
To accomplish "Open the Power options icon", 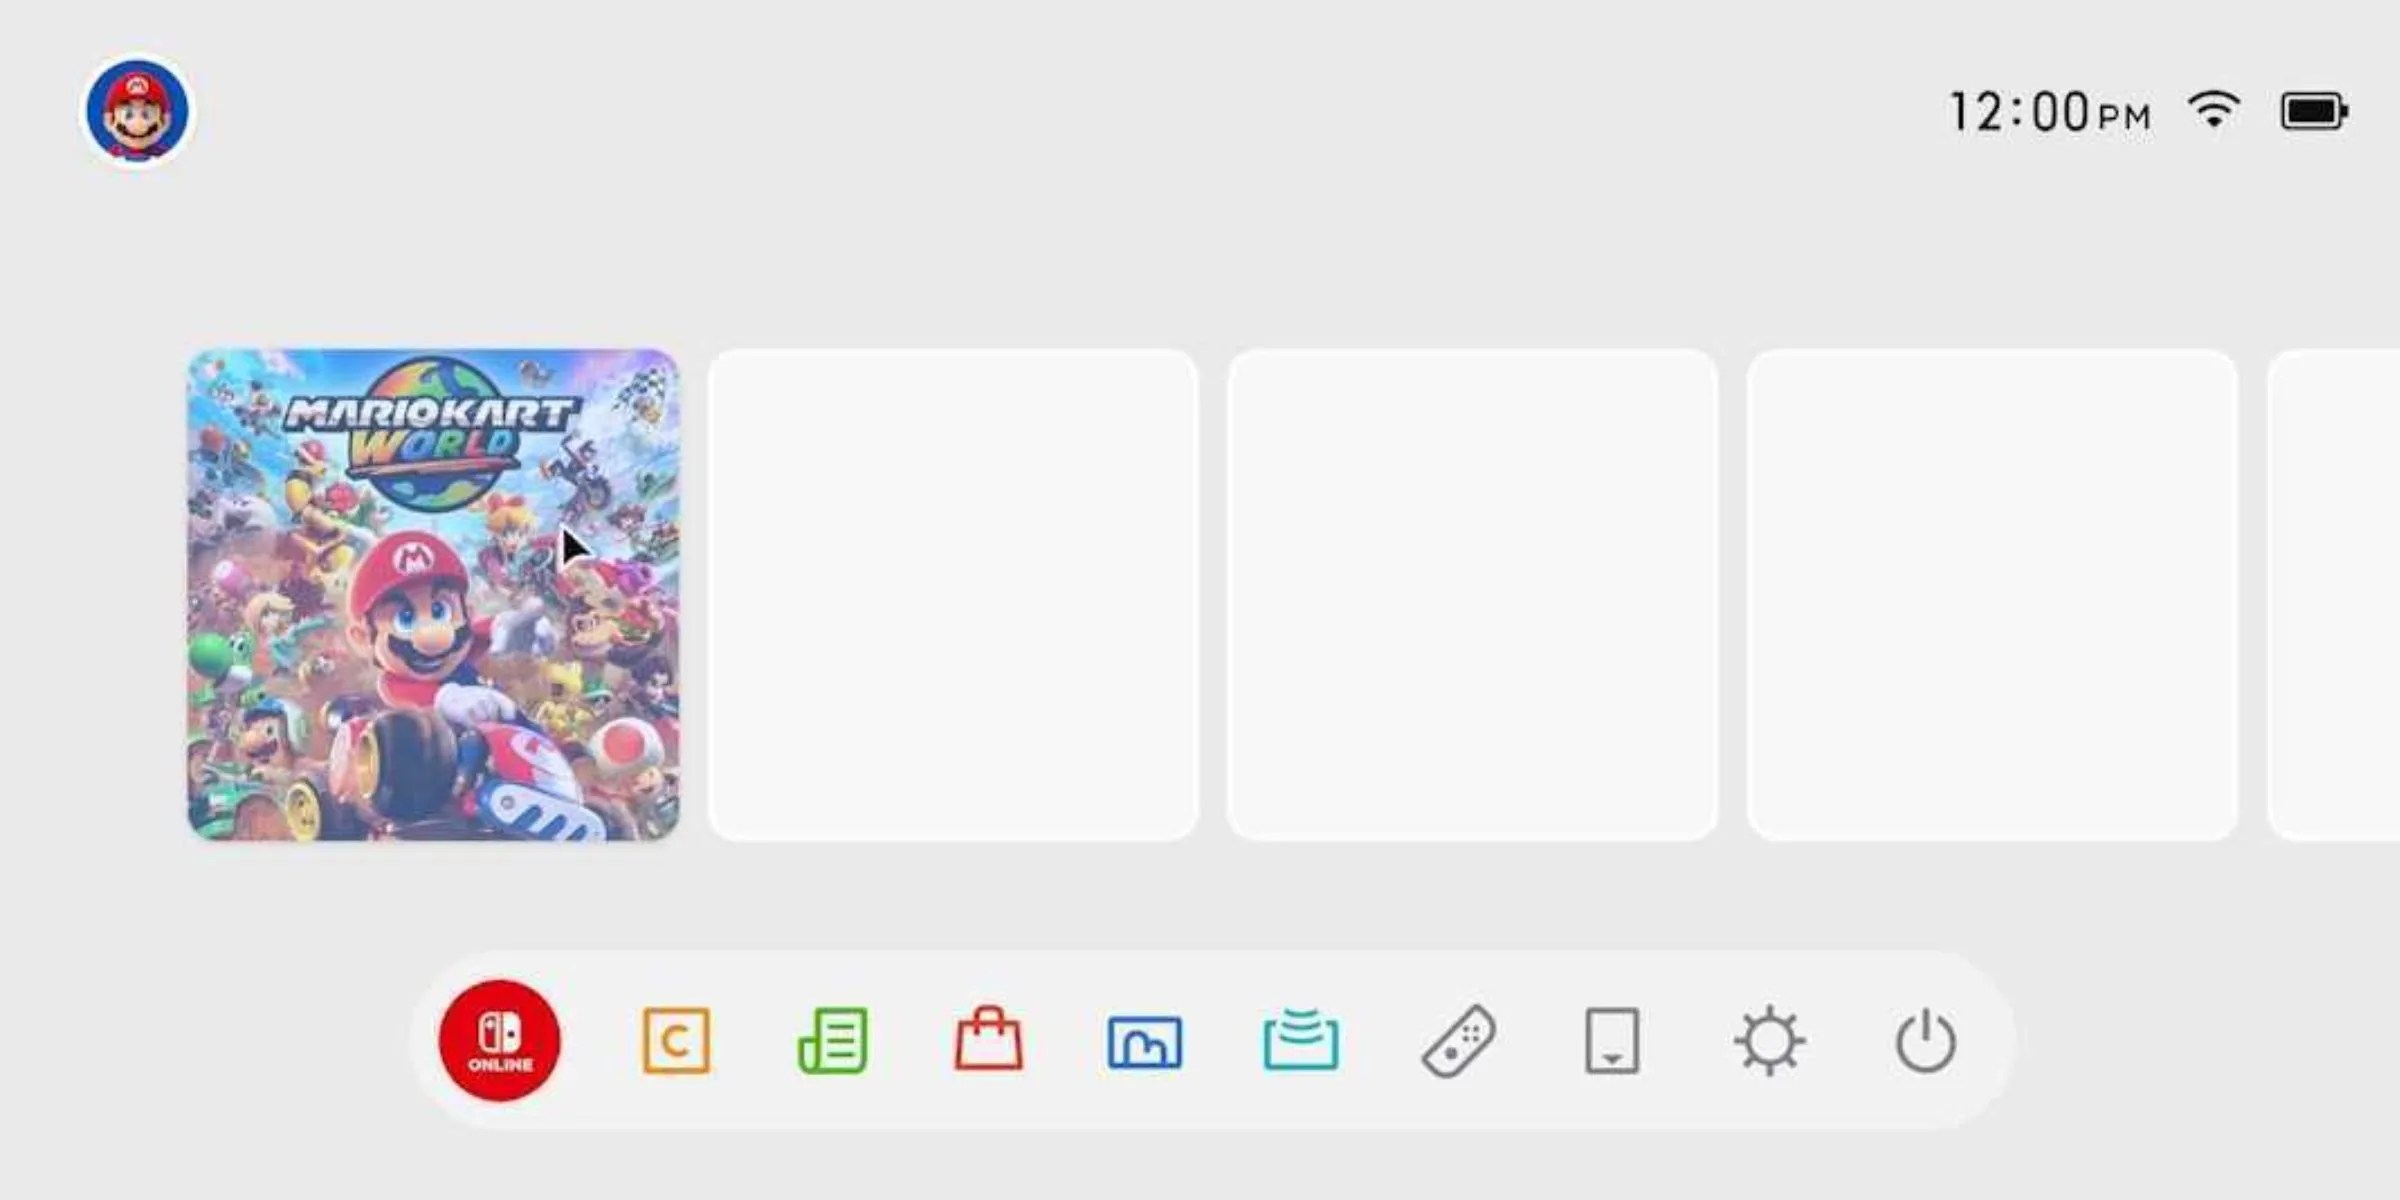I will (1925, 1041).
